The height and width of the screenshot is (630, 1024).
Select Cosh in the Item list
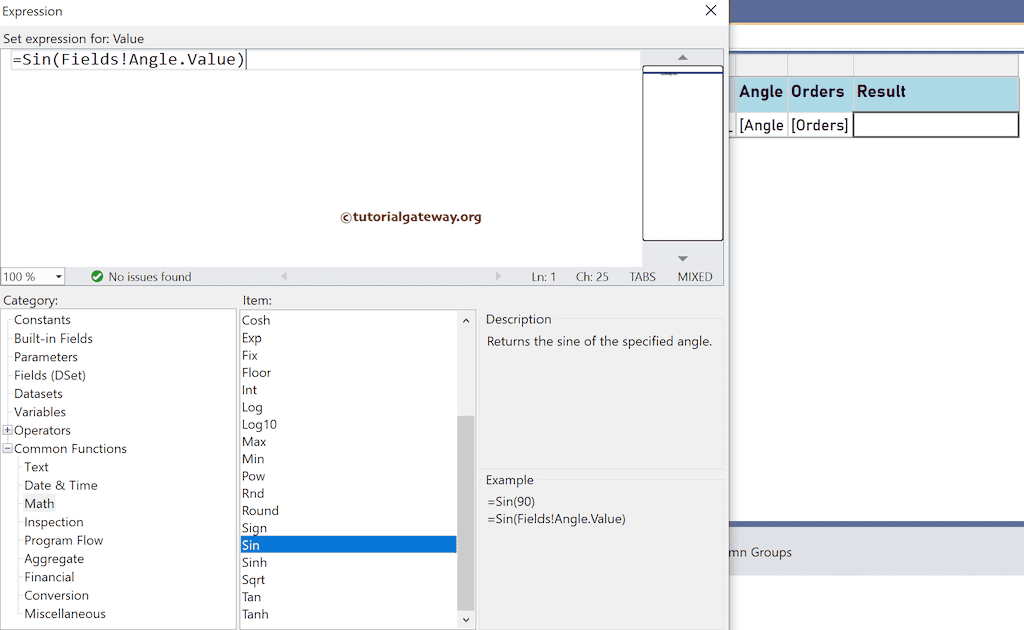point(256,320)
